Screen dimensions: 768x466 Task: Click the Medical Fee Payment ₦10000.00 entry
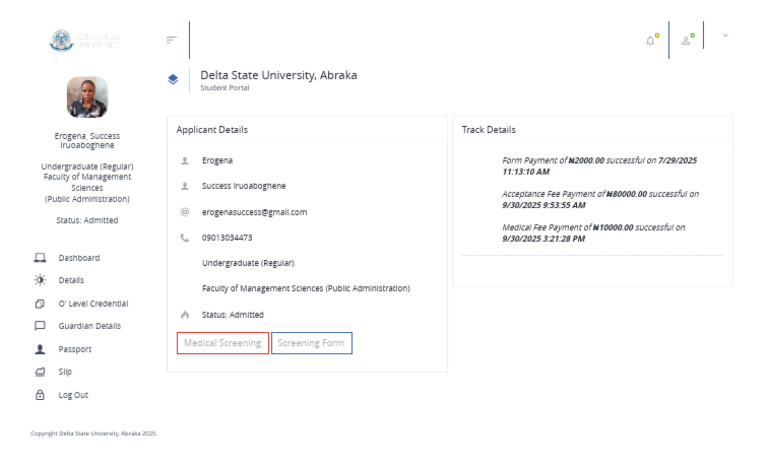point(594,233)
